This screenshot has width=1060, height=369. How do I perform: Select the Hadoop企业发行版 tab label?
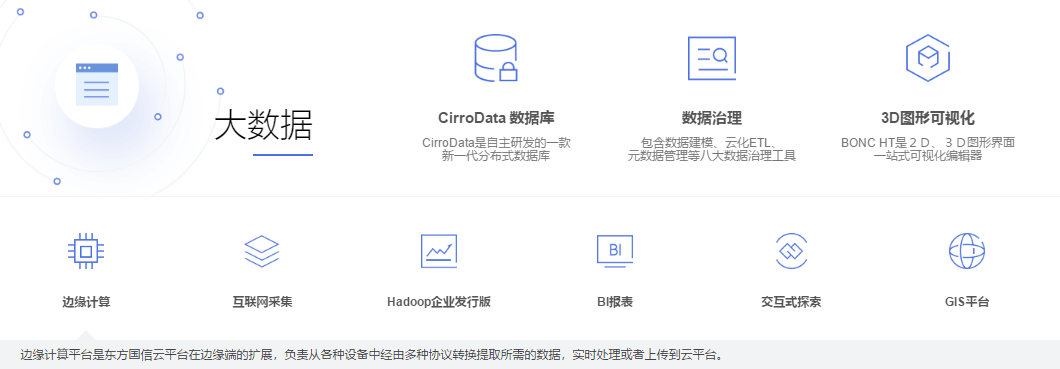click(439, 302)
